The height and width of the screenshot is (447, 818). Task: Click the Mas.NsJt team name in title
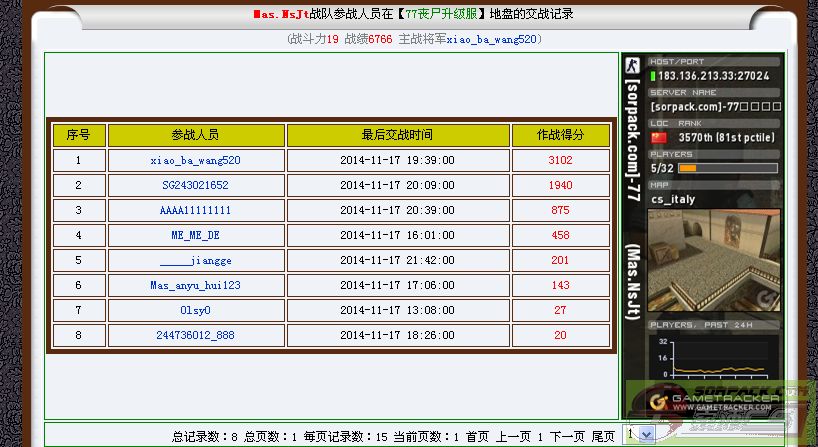coord(281,14)
